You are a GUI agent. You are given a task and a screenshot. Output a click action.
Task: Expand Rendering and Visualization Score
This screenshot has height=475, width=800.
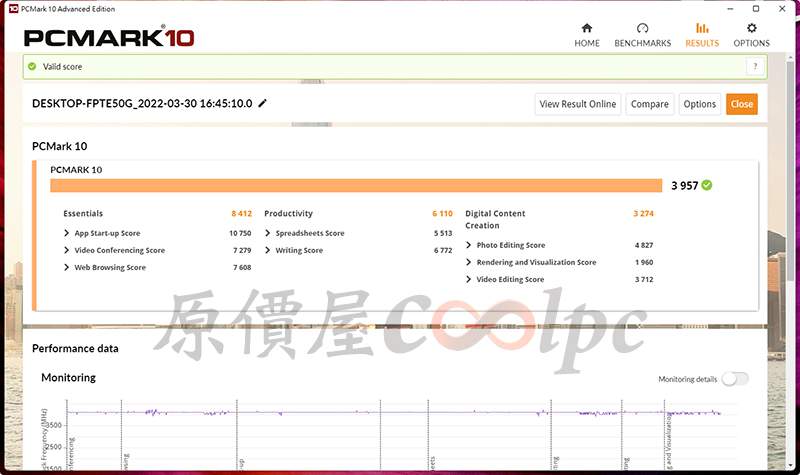[468, 262]
